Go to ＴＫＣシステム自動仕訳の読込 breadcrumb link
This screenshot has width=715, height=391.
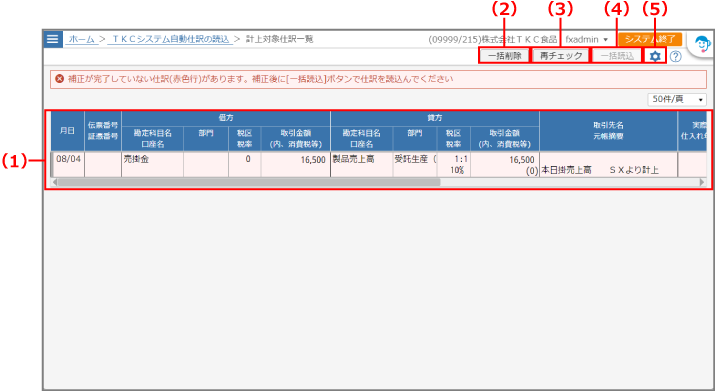tap(170, 39)
